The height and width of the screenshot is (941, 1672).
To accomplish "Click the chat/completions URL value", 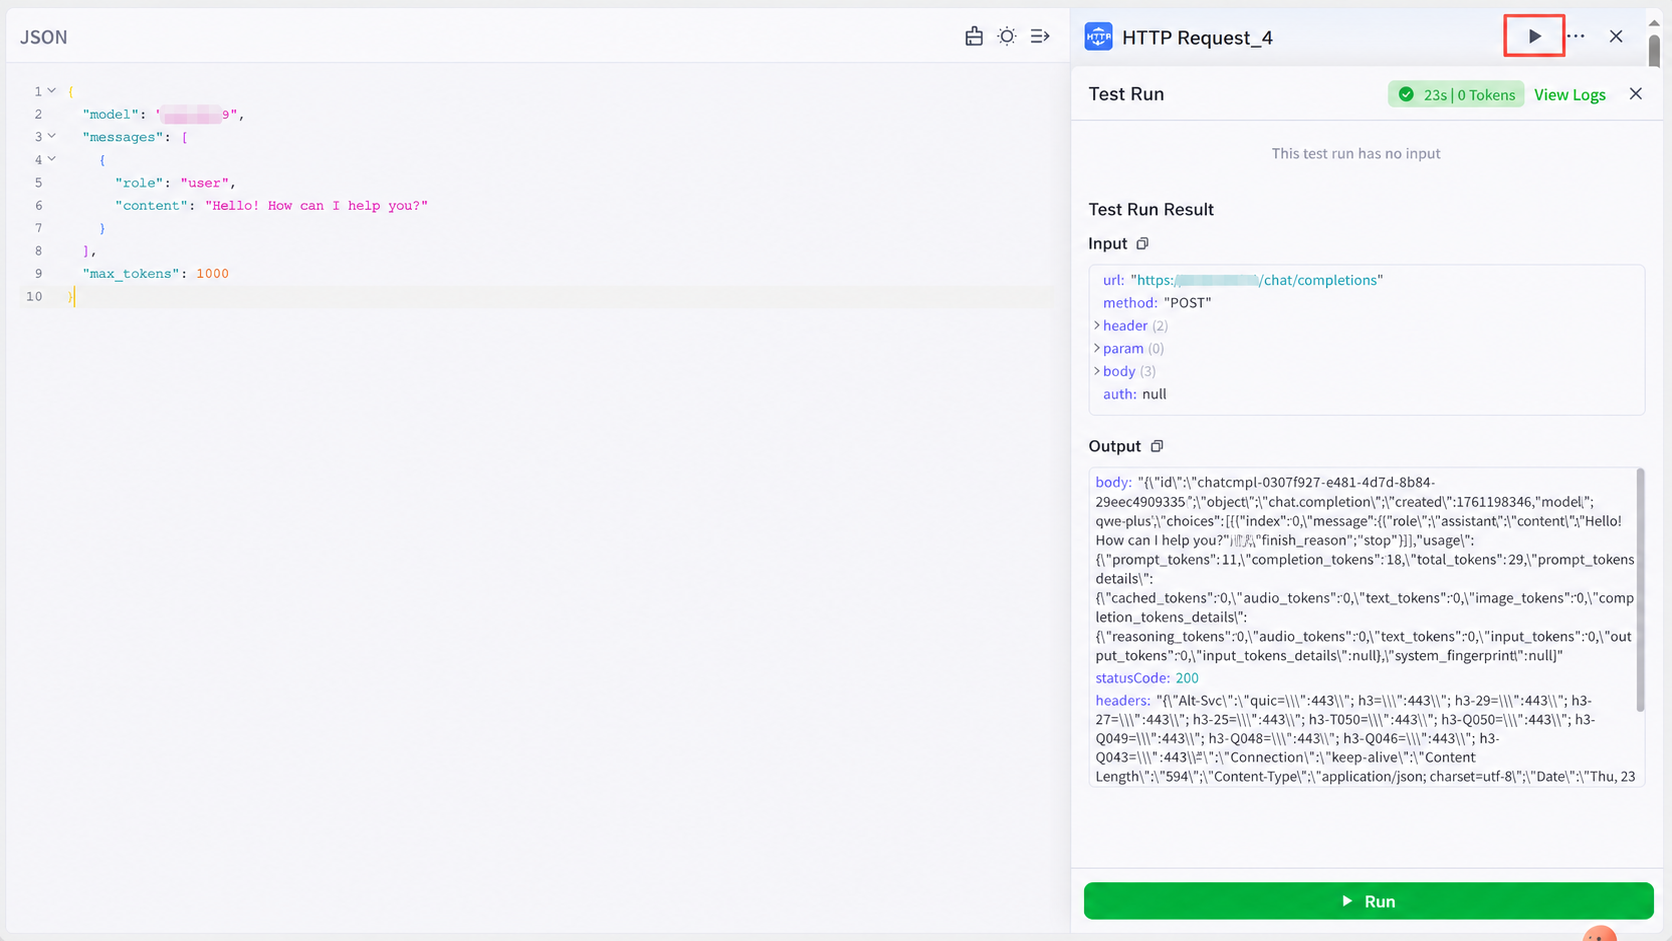I will click(x=1257, y=281).
